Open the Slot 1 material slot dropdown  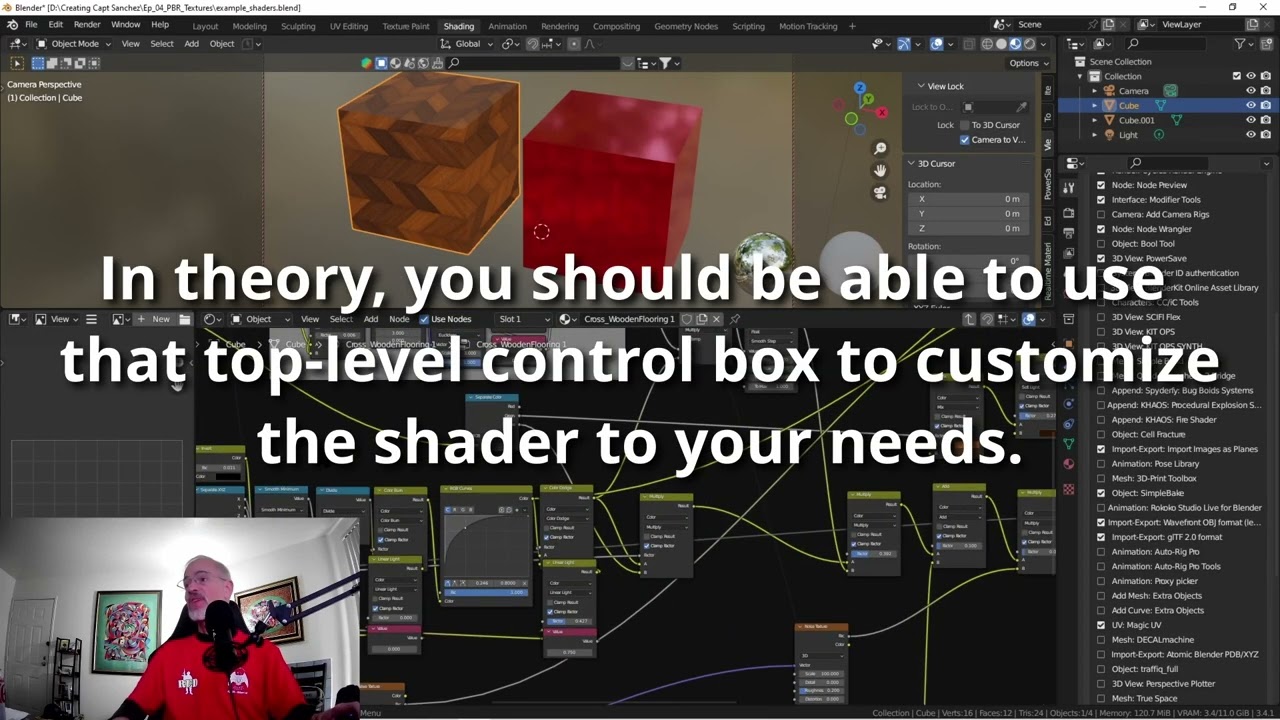click(x=524, y=319)
